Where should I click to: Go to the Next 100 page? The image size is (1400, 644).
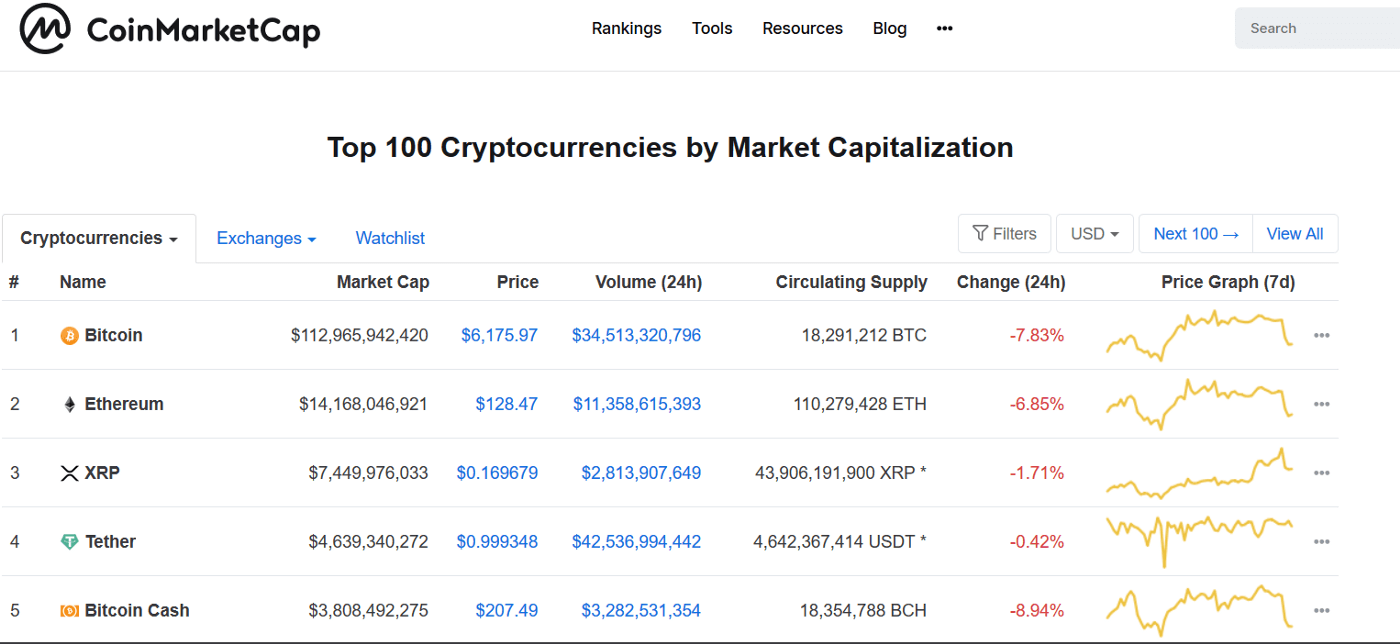tap(1196, 234)
